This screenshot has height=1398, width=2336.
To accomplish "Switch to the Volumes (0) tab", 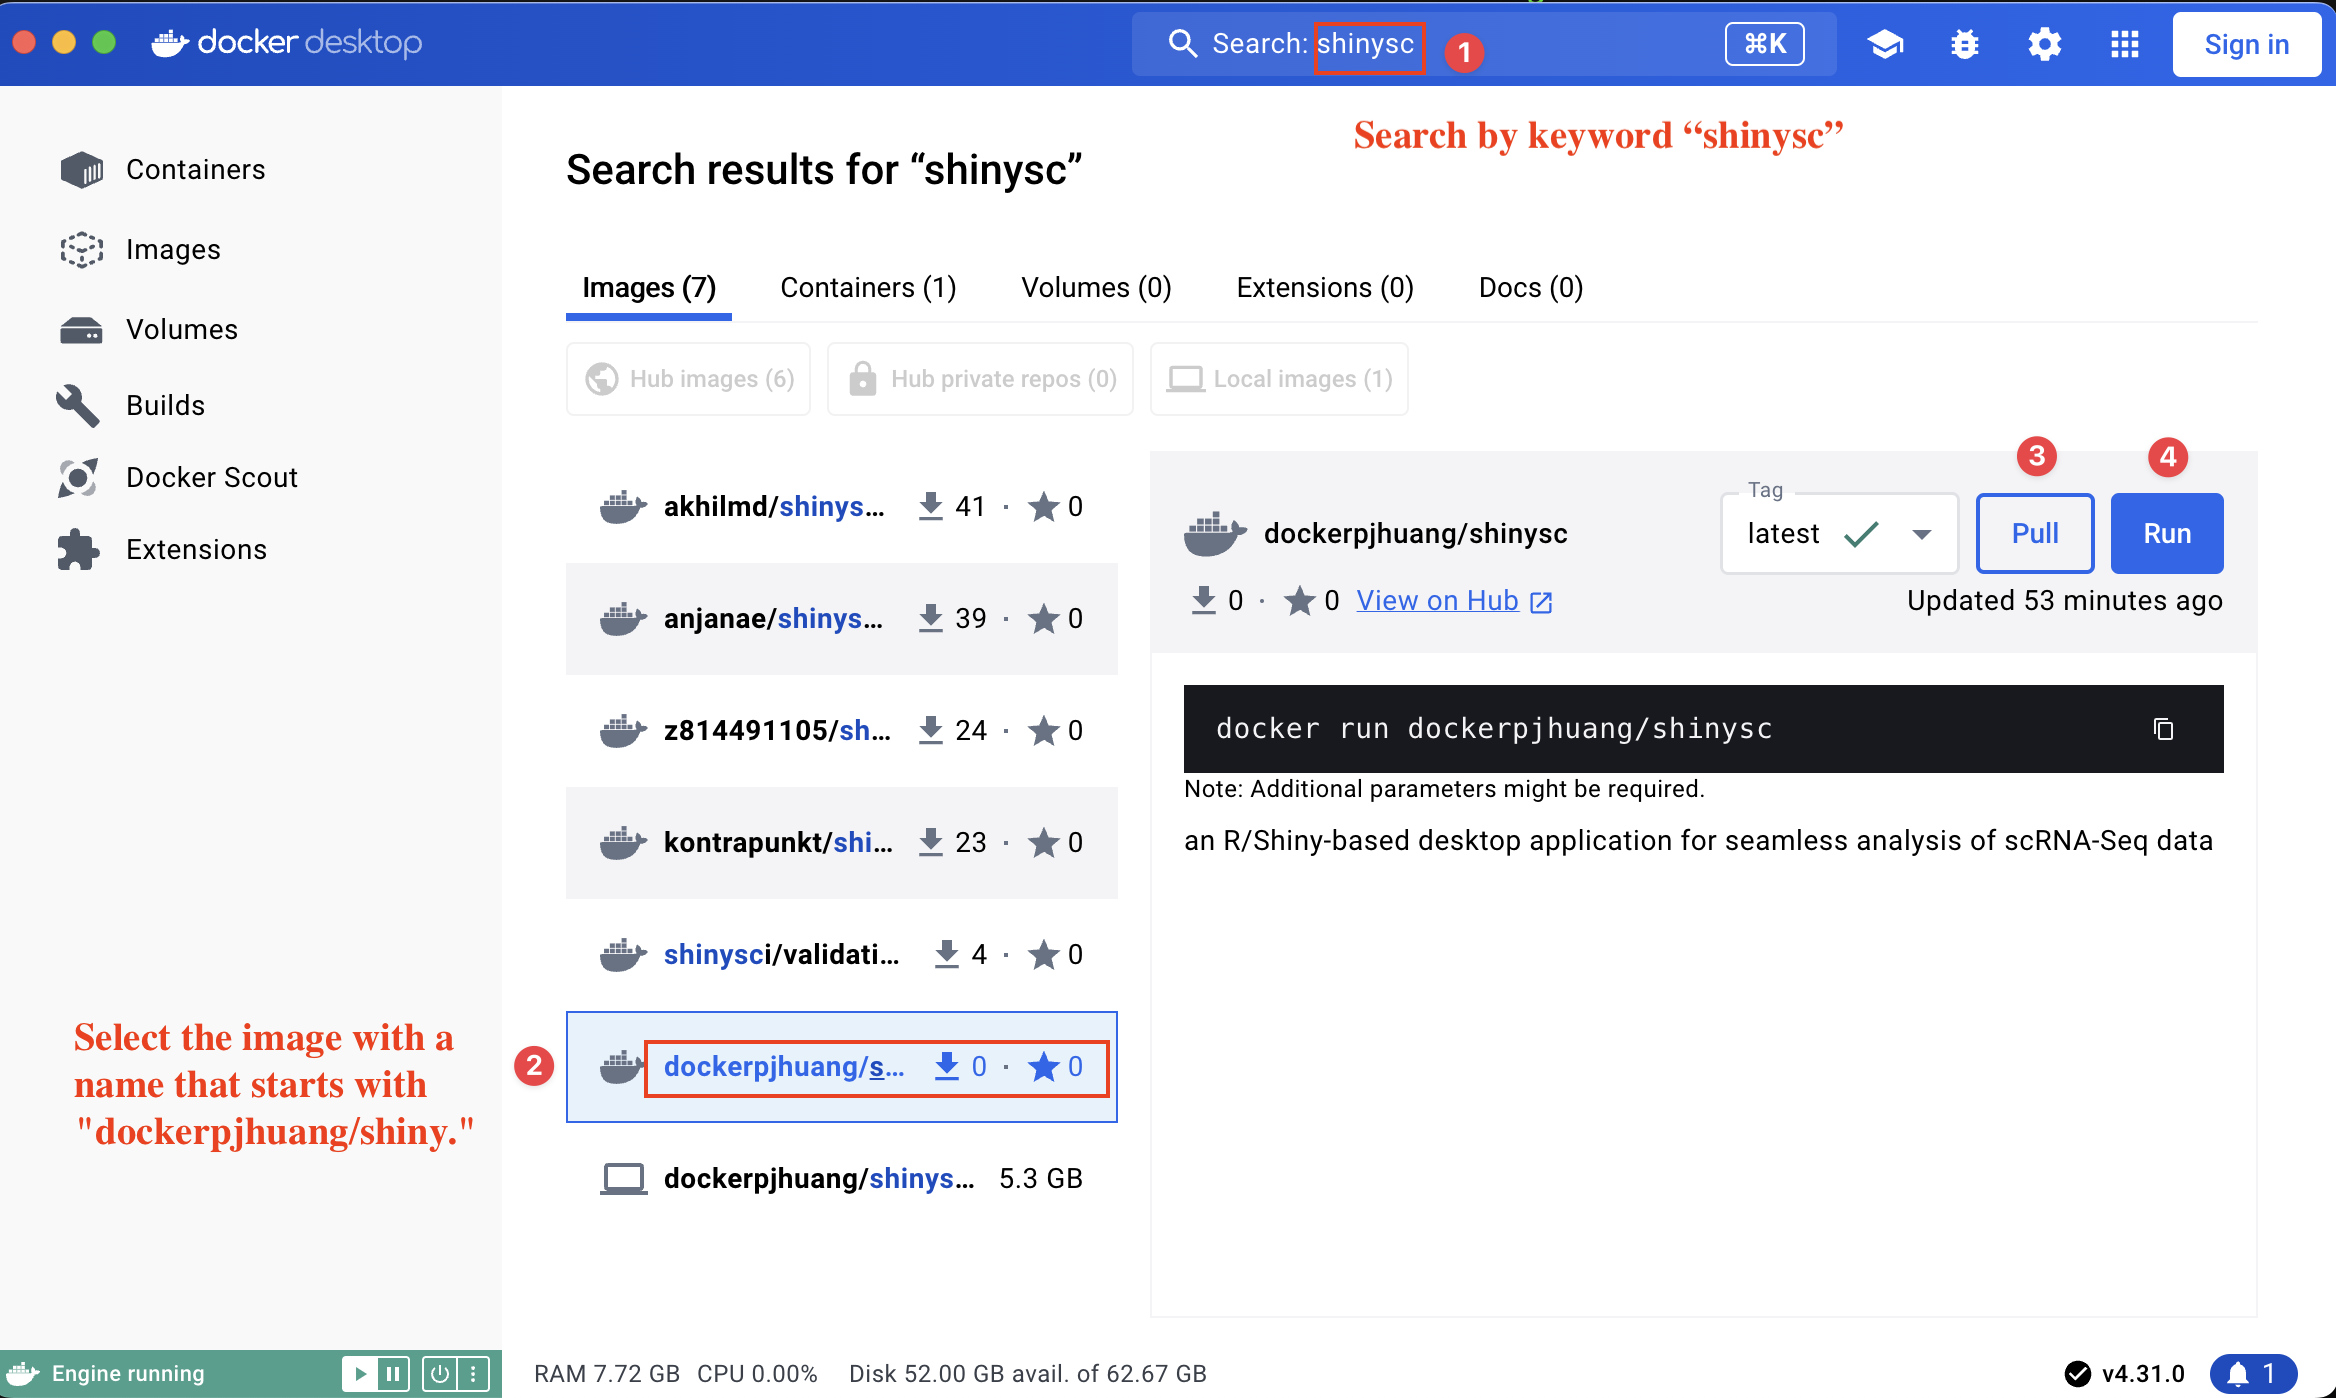I will 1096,288.
